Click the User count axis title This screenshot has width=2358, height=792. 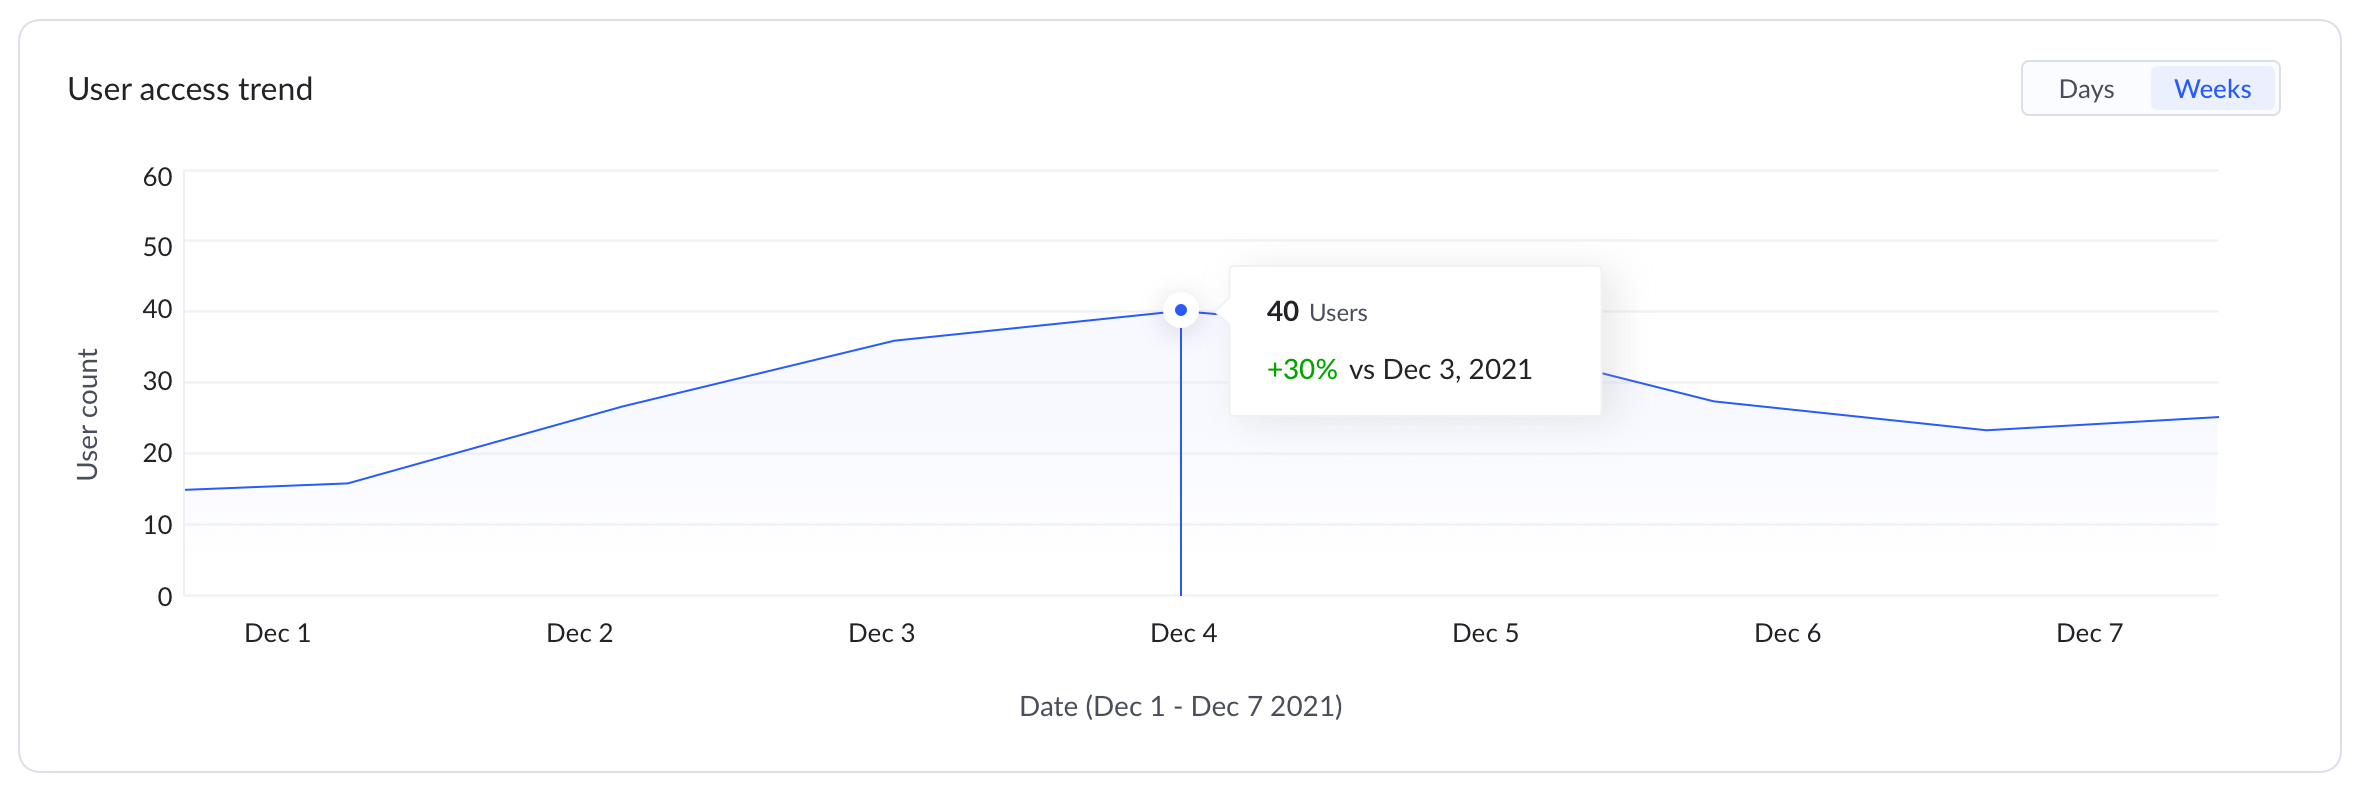click(88, 414)
